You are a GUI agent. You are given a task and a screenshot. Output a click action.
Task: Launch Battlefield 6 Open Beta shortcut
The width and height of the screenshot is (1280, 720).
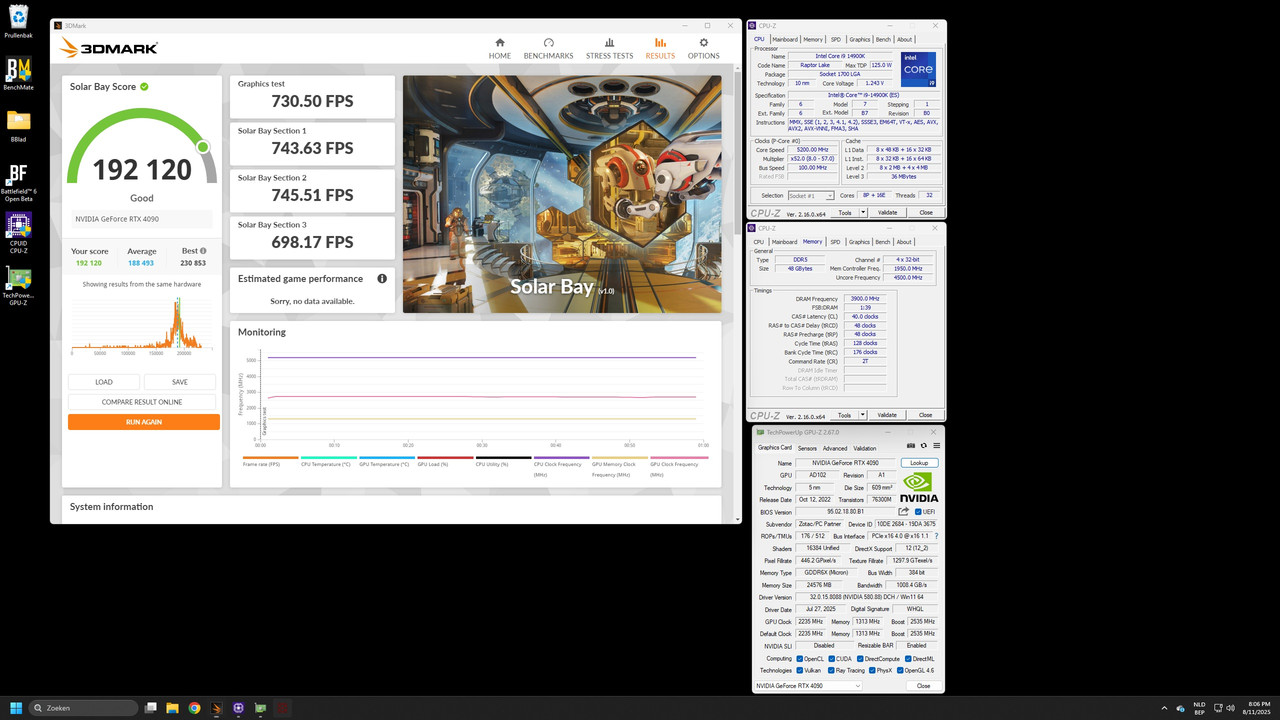tap(18, 182)
